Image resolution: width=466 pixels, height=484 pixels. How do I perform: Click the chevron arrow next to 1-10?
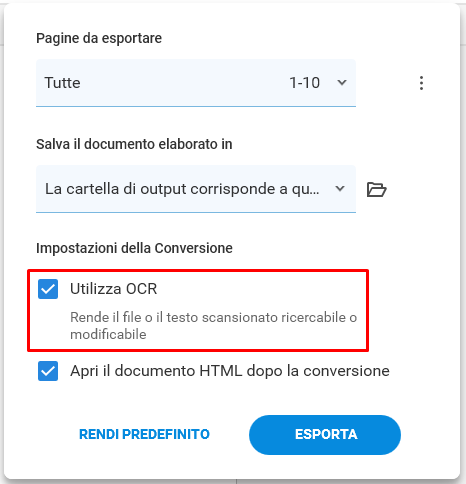point(342,82)
